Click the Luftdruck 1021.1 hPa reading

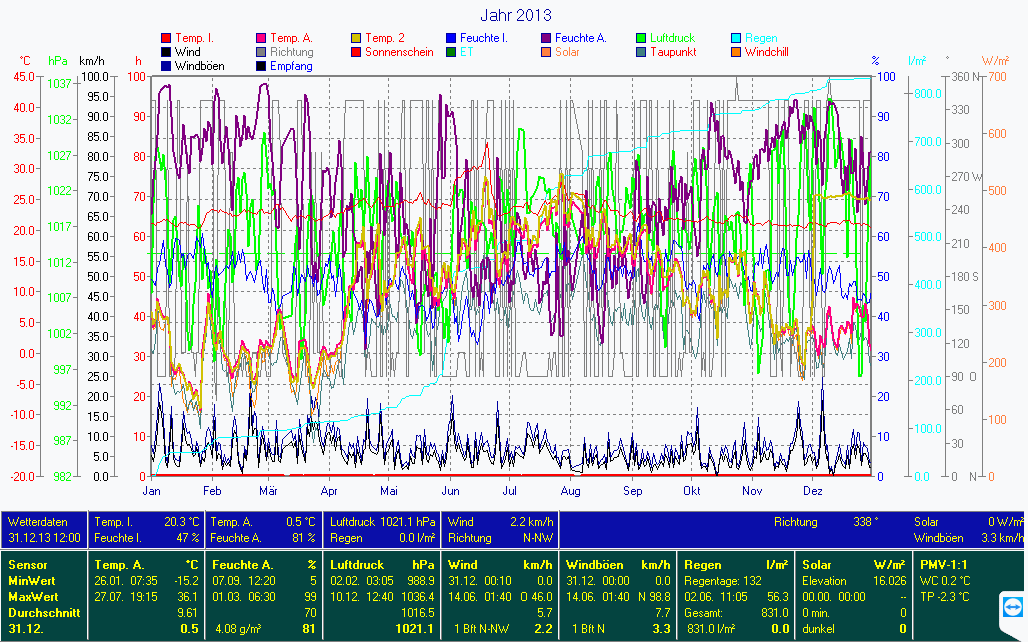[382, 522]
